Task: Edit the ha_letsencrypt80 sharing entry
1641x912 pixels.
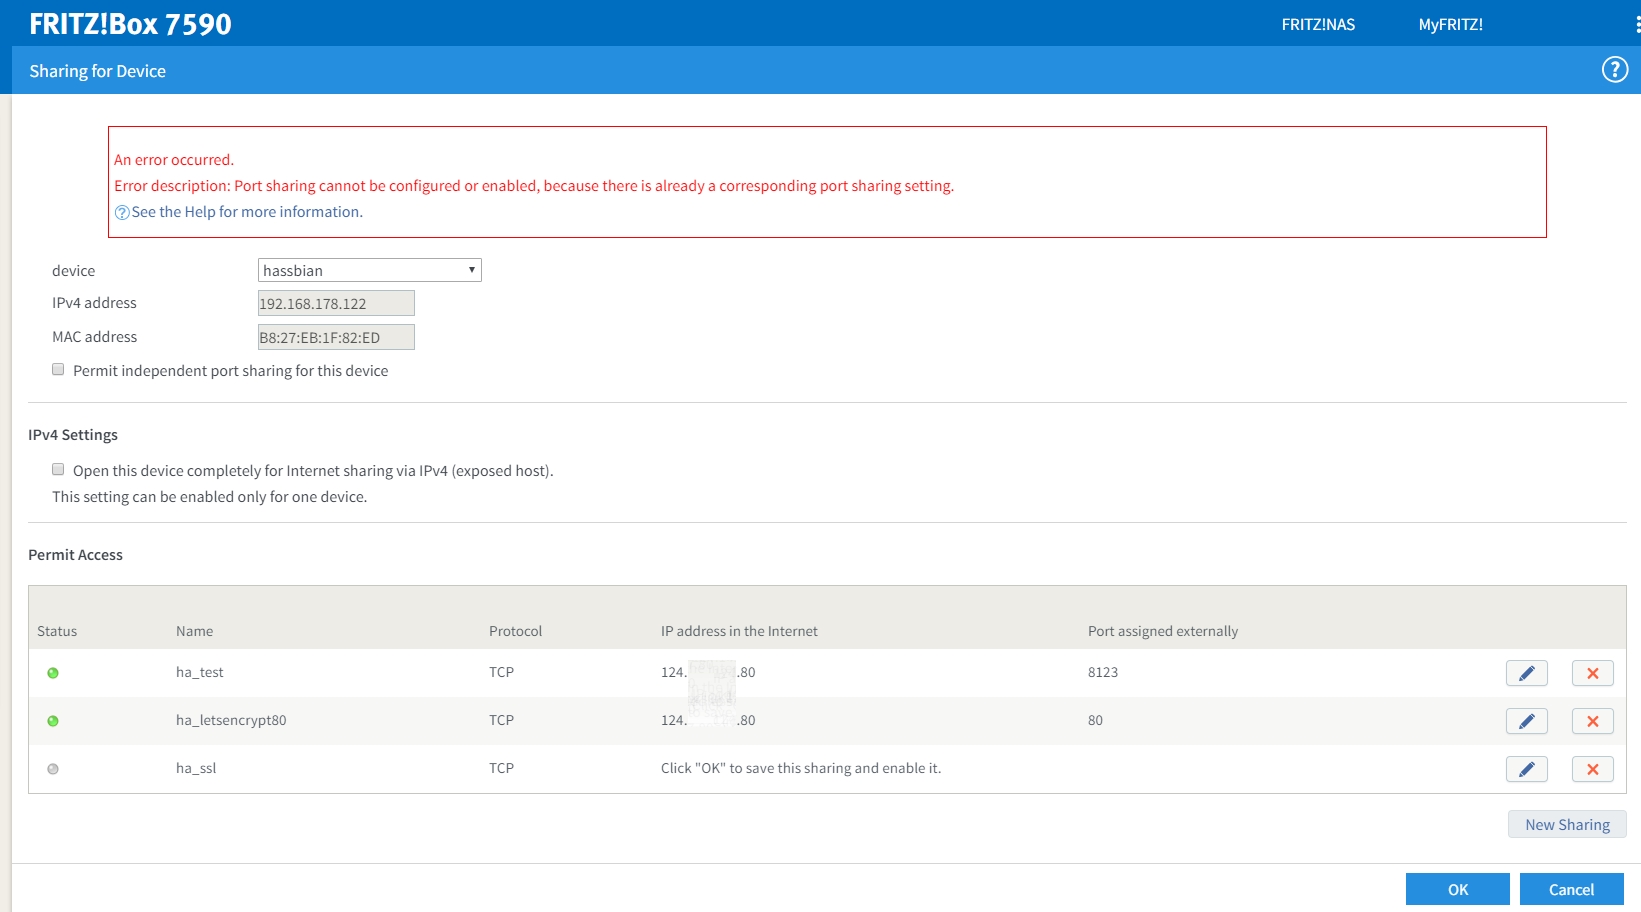Action: click(1526, 720)
